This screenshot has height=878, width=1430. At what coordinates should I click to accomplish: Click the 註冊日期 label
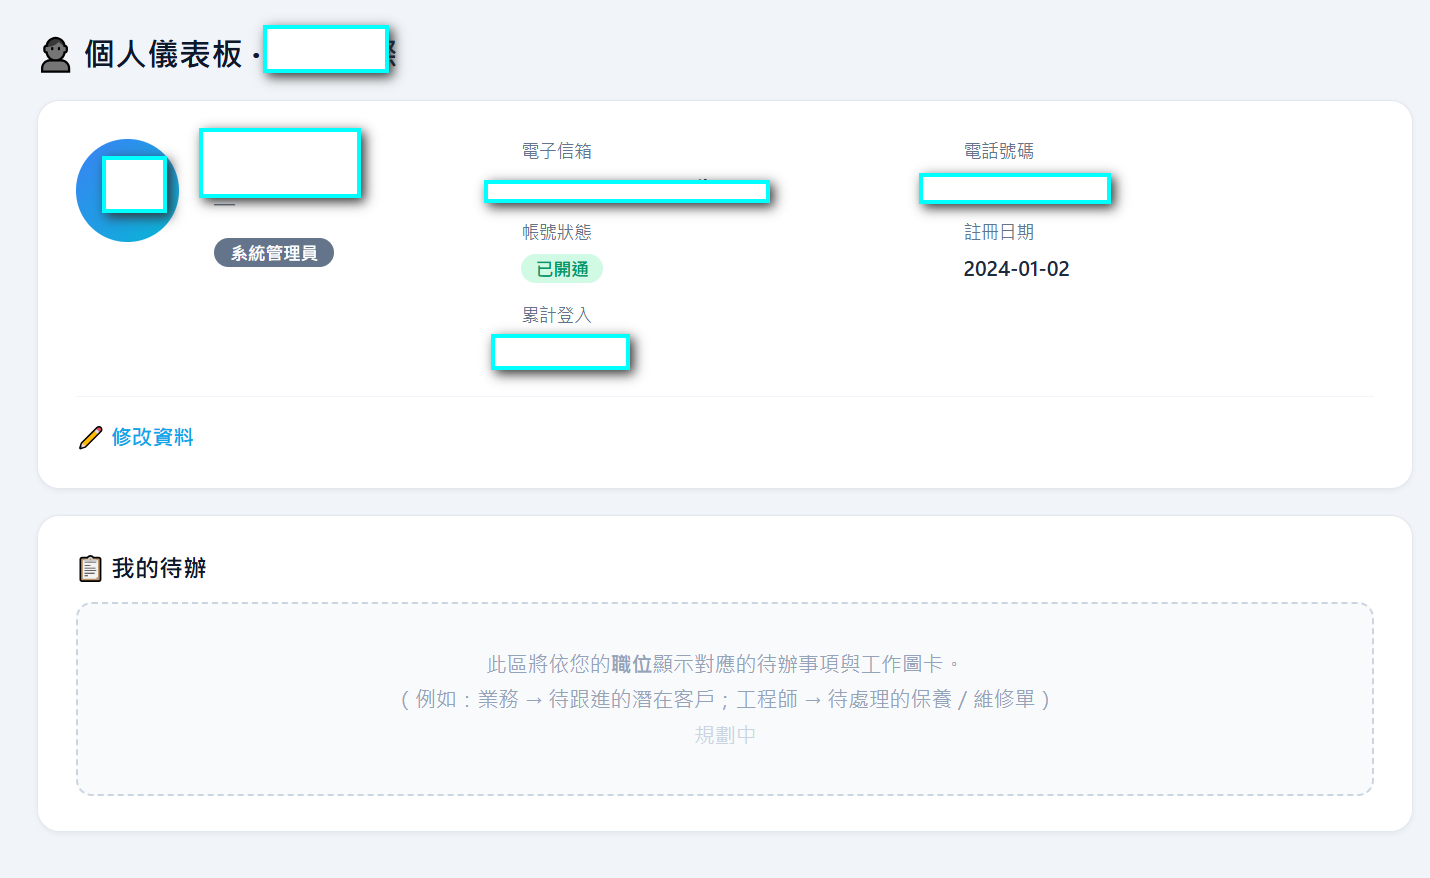tap(999, 232)
